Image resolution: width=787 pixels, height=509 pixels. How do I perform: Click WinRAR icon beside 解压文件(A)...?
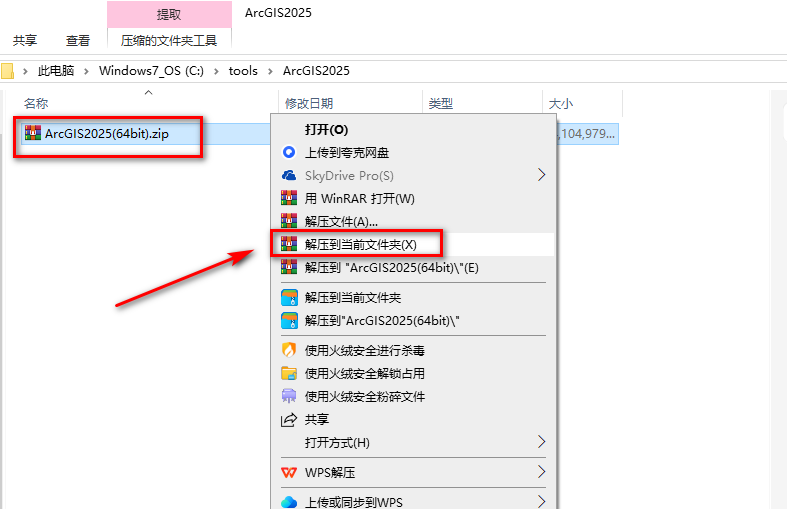pyautogui.click(x=289, y=221)
